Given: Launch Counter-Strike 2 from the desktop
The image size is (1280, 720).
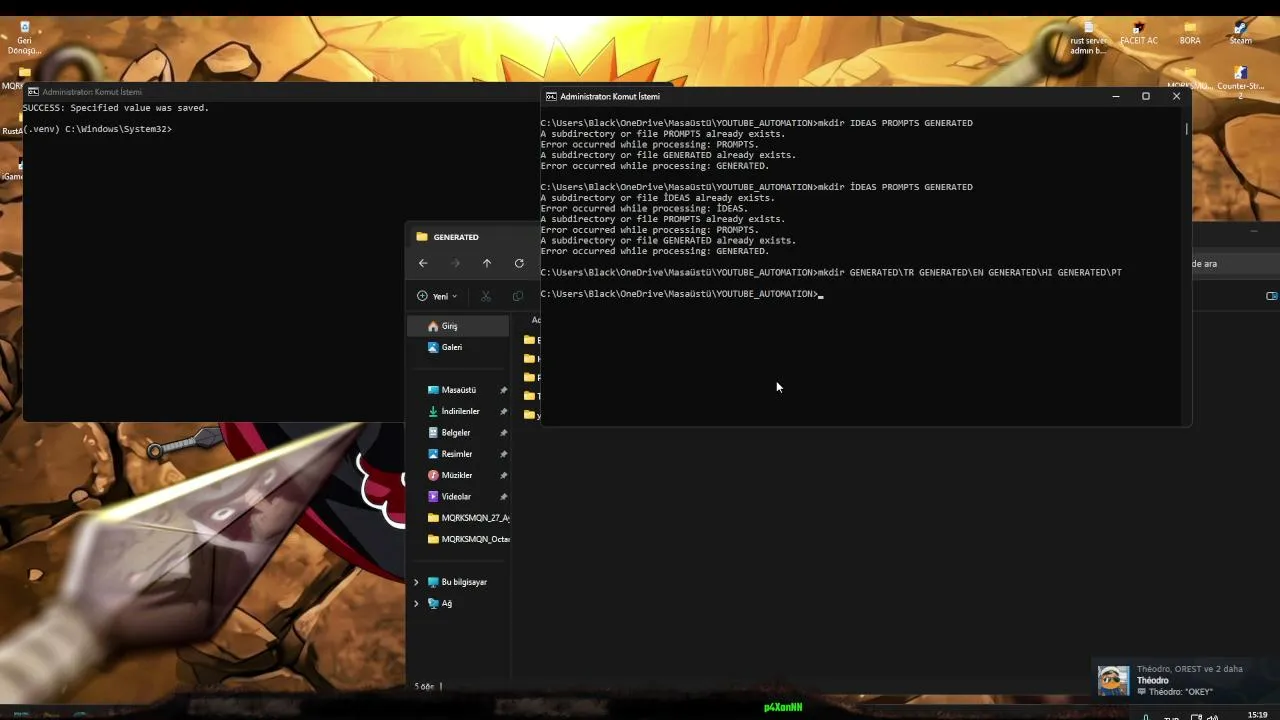Looking at the screenshot, I should tap(1240, 82).
